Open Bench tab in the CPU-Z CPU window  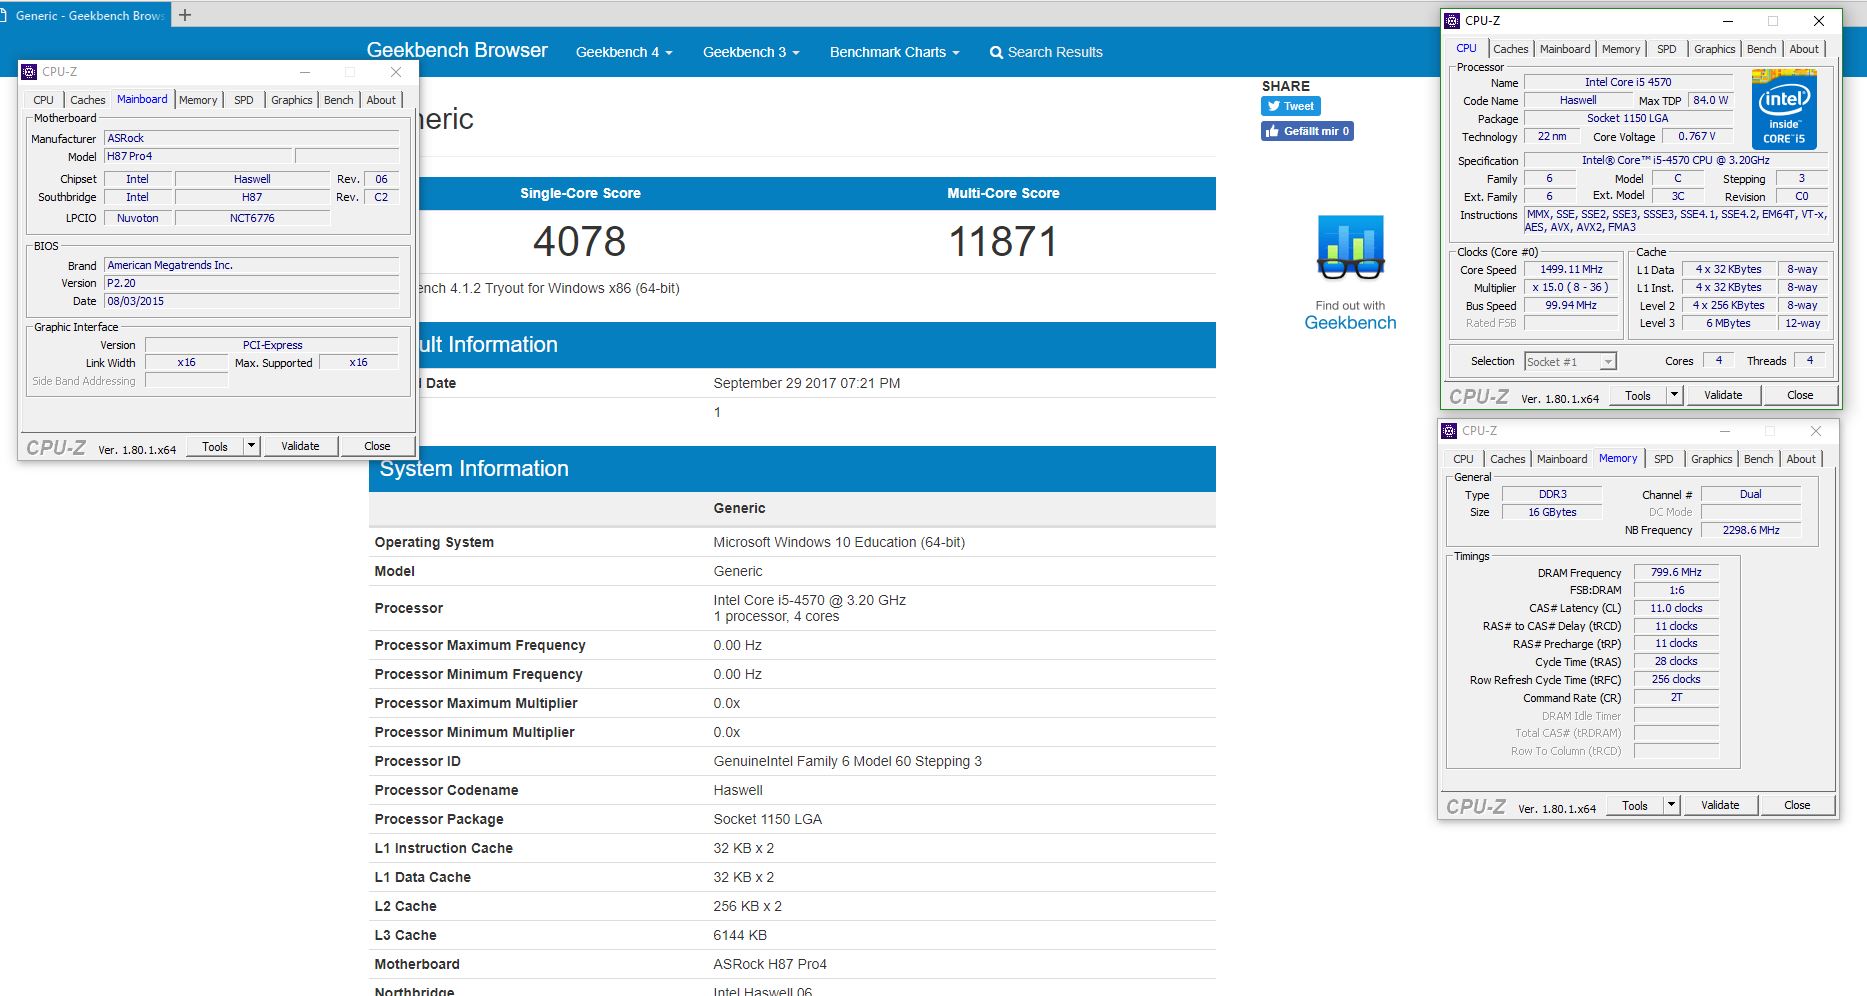coord(1762,49)
